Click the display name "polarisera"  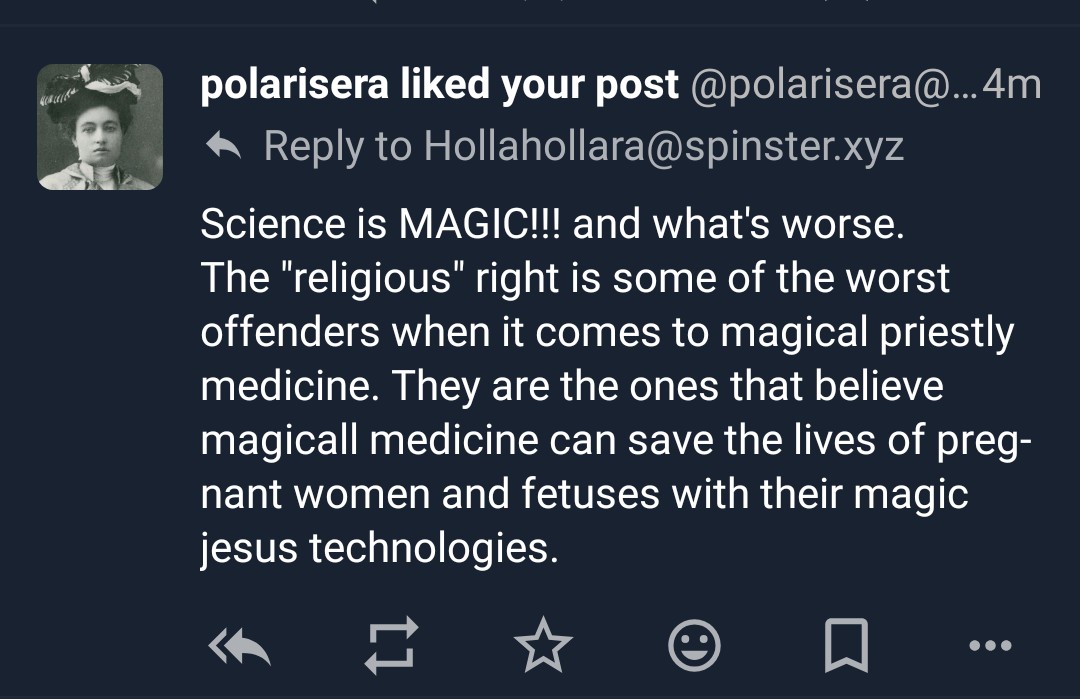tap(294, 86)
